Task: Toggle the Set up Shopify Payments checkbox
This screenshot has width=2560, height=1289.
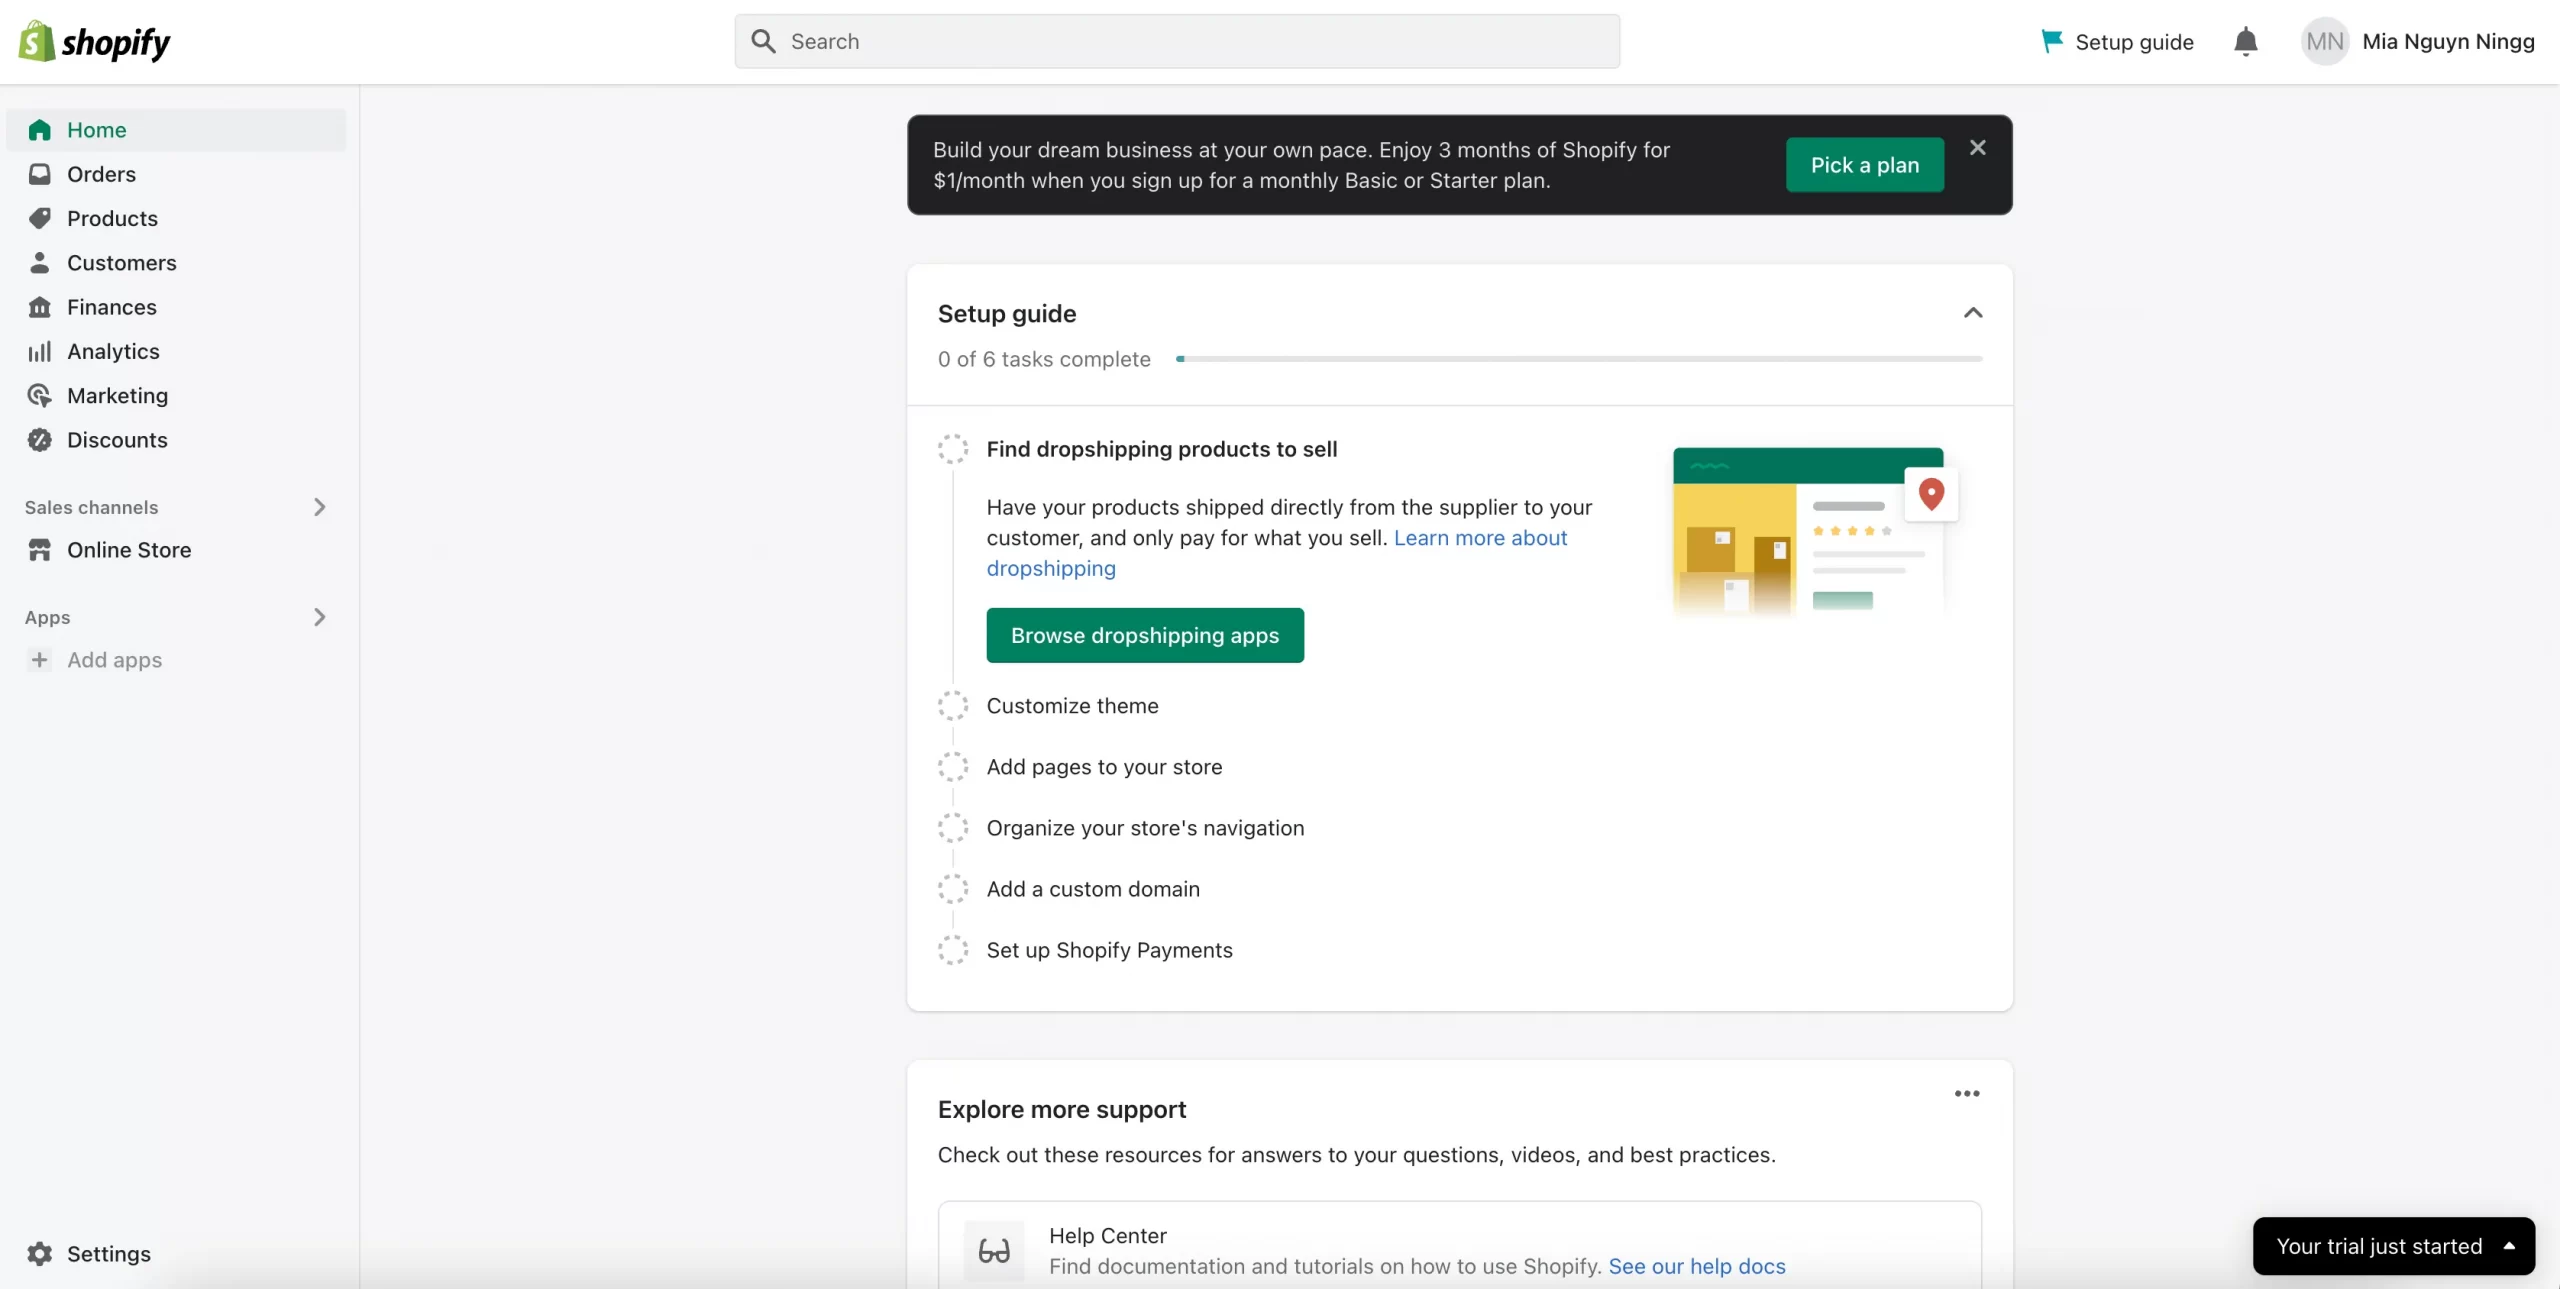Action: (x=953, y=950)
